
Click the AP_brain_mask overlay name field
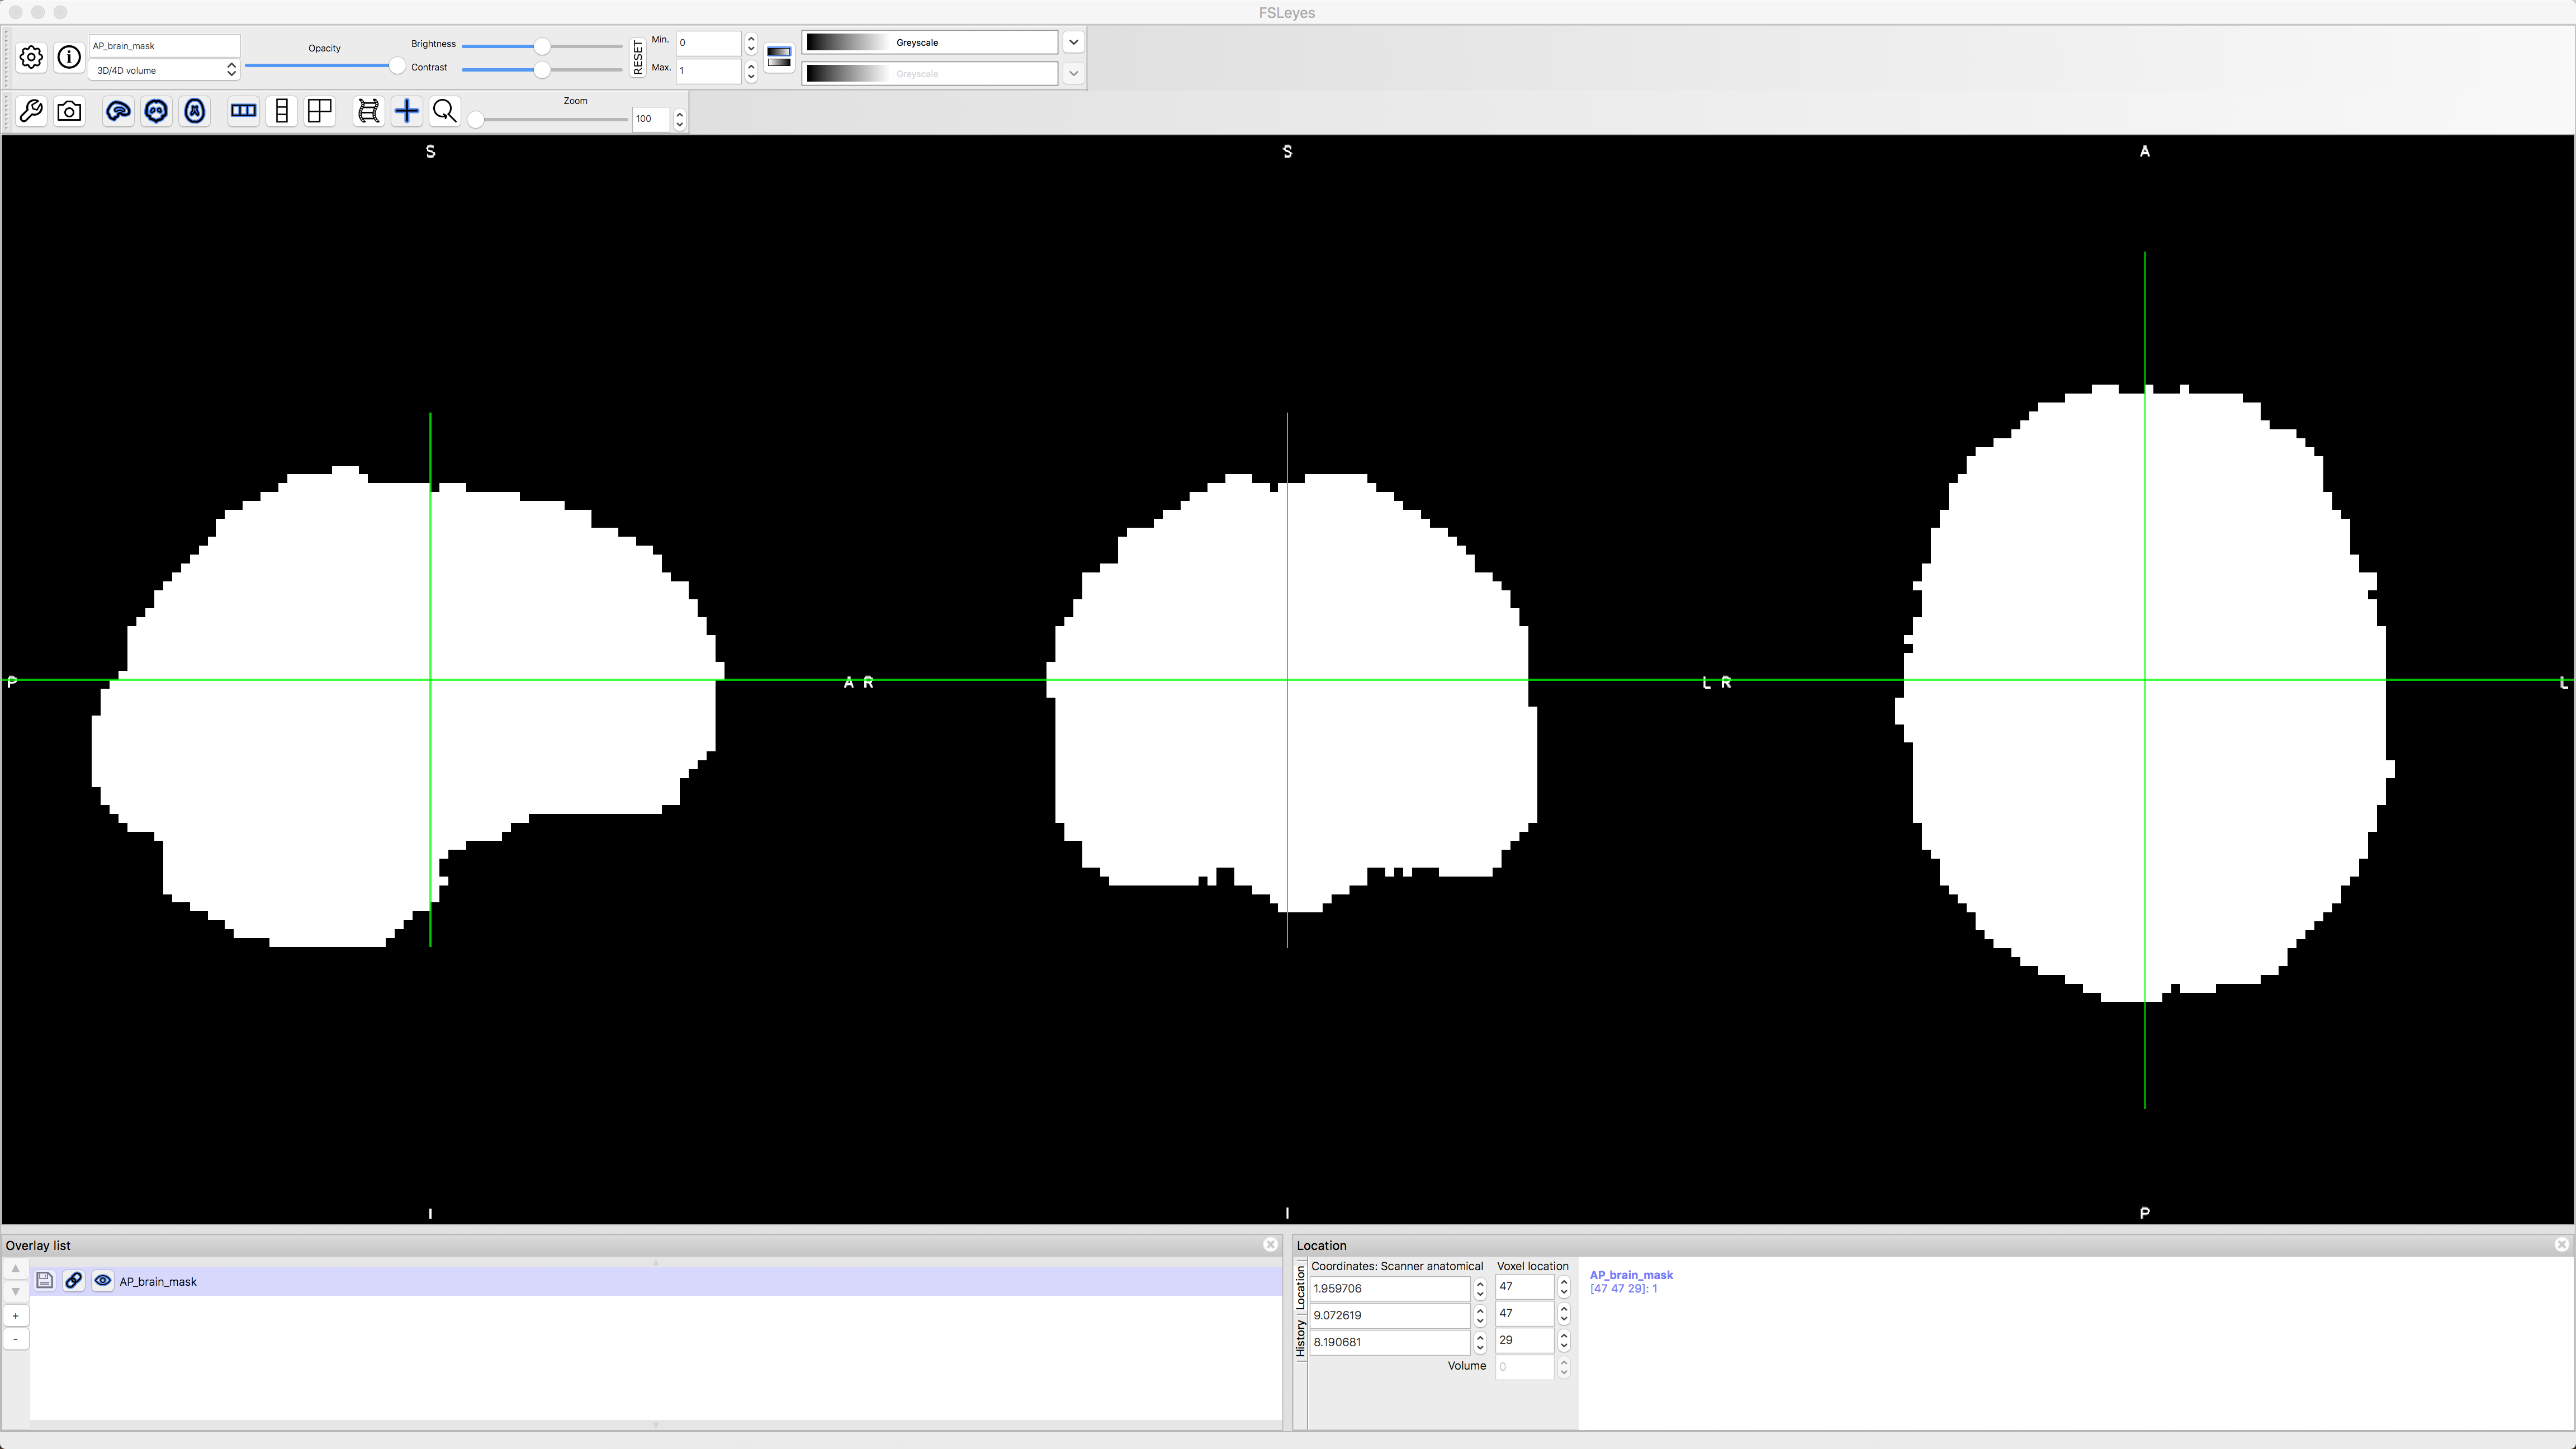164,45
